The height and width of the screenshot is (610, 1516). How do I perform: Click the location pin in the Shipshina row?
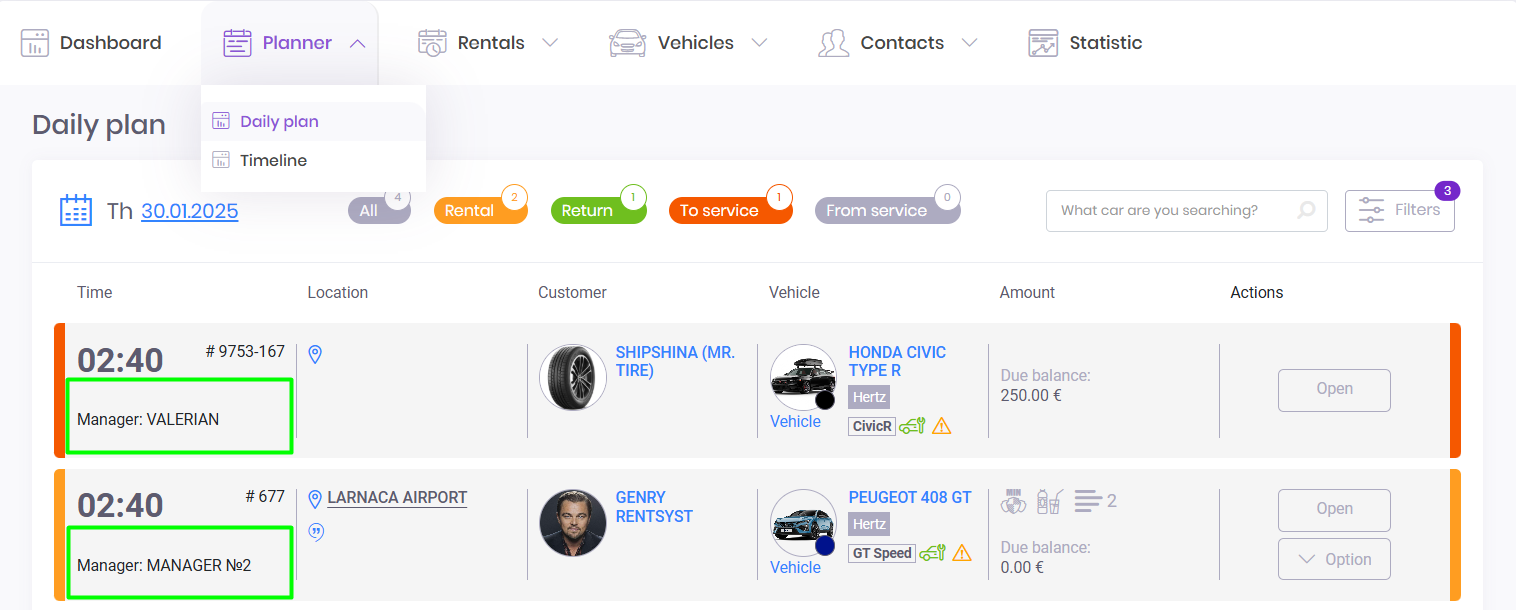(x=316, y=354)
